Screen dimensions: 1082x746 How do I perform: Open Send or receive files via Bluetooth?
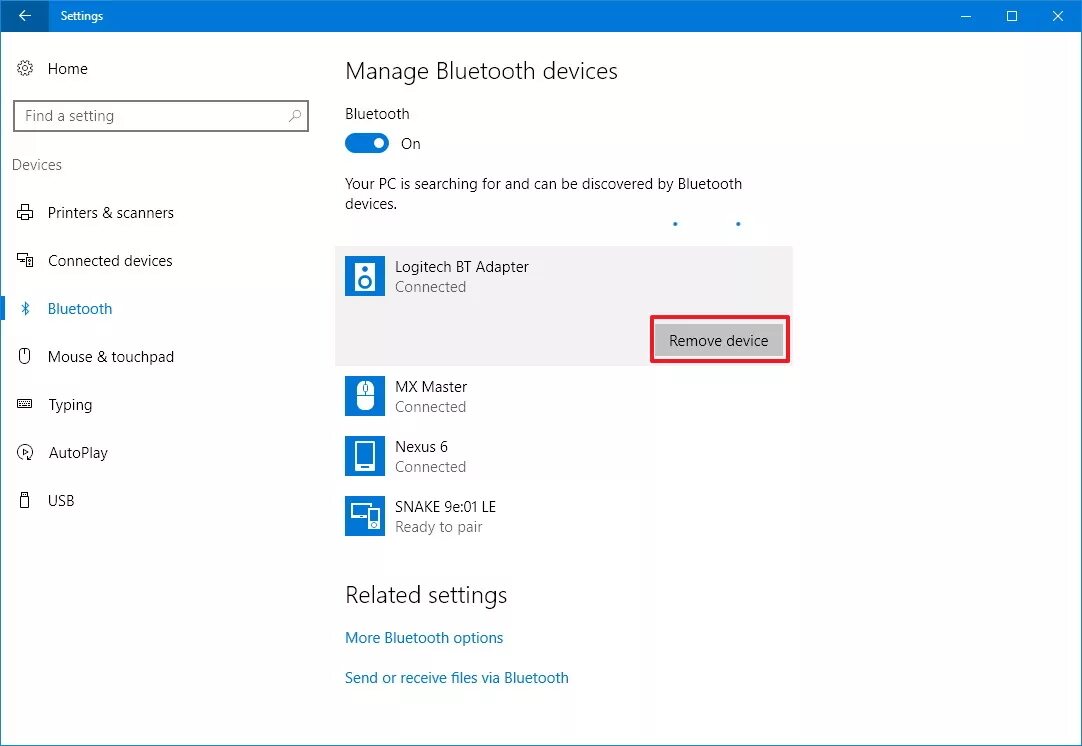pyautogui.click(x=456, y=677)
